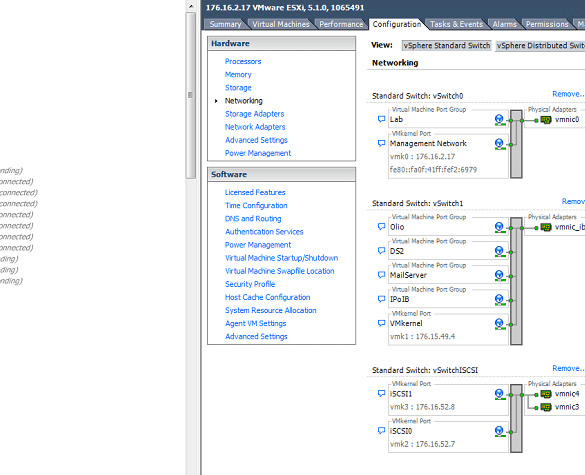Open System Resource Allocation
The width and height of the screenshot is (585, 475).
coord(270,310)
